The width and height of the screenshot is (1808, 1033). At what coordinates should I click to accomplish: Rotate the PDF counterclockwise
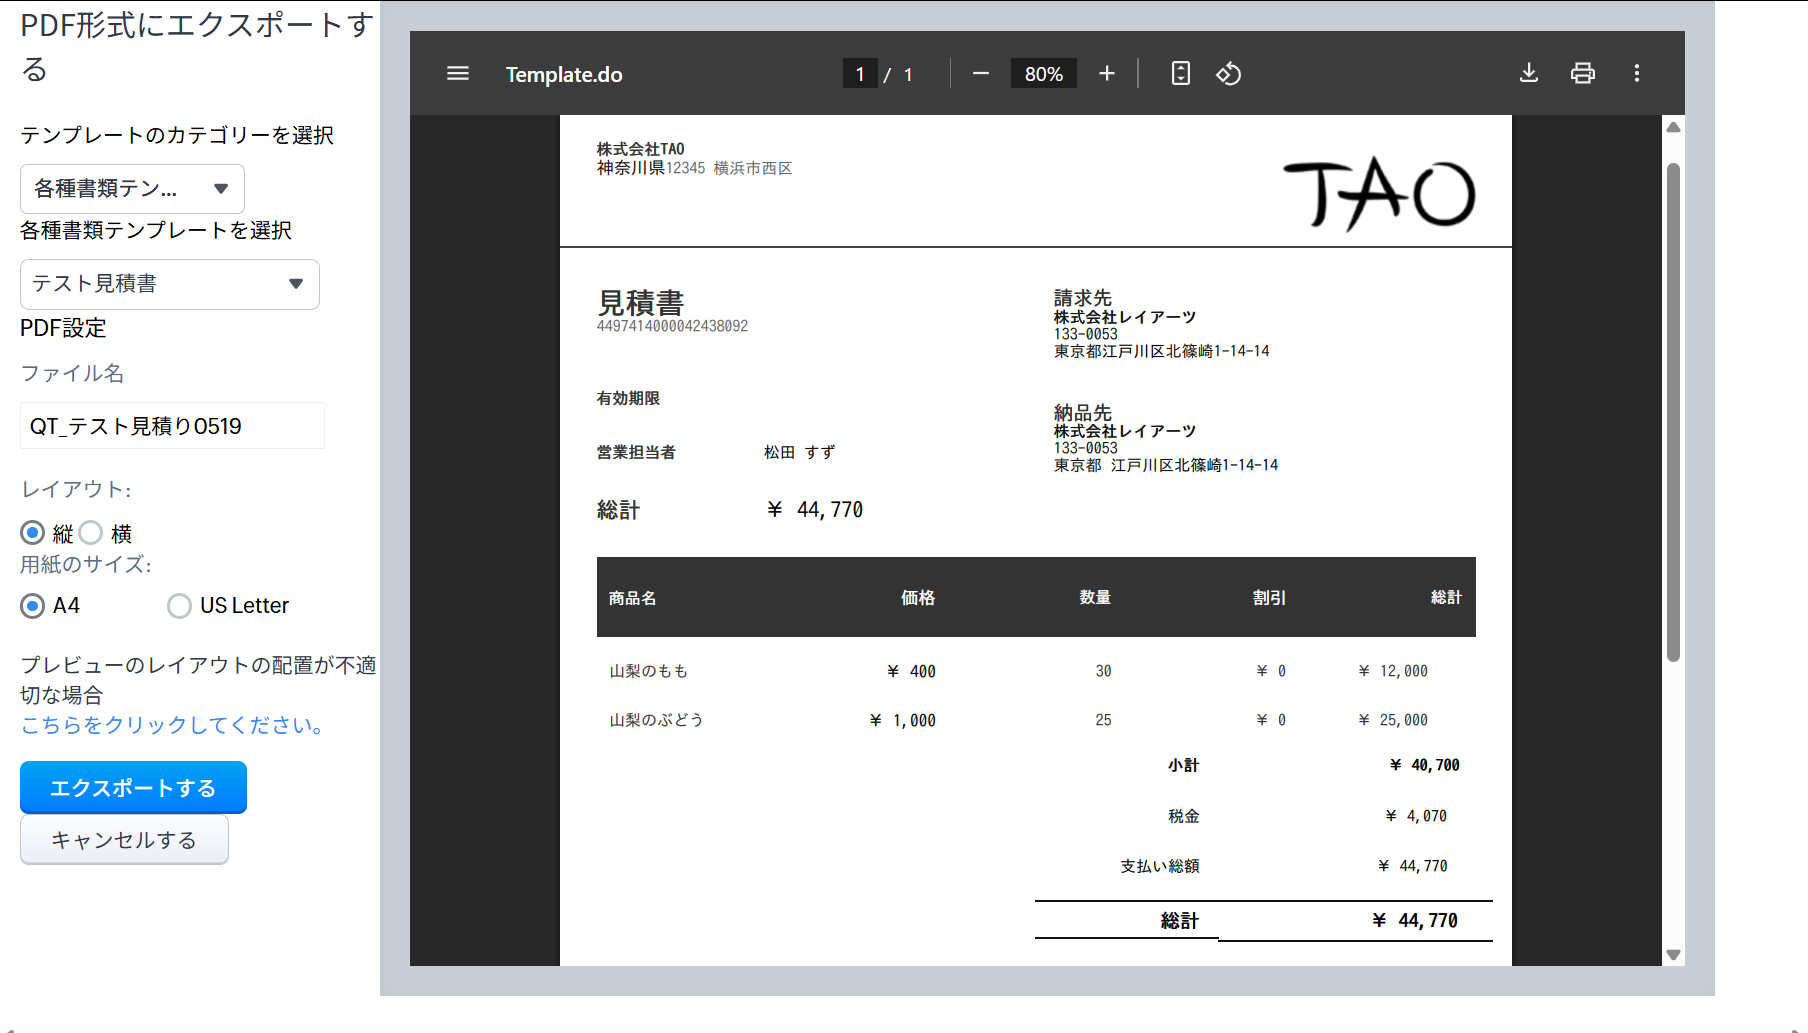(x=1228, y=74)
